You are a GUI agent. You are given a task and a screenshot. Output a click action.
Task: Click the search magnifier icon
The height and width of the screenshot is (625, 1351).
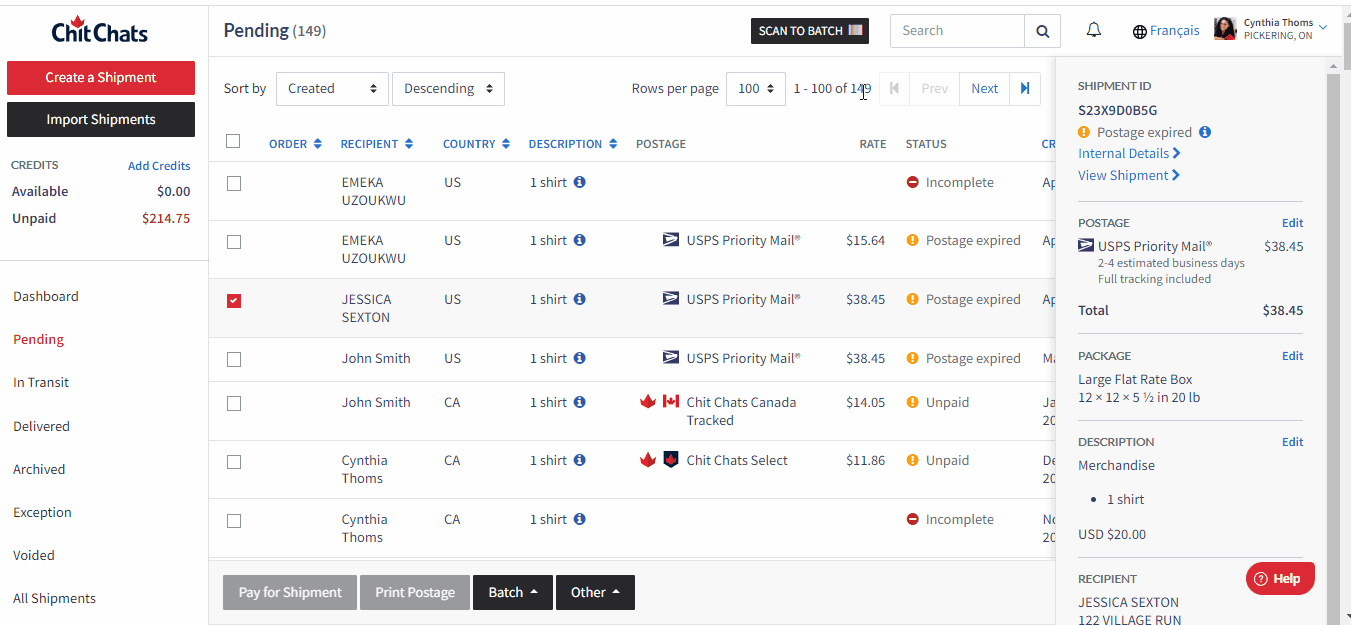[1042, 31]
